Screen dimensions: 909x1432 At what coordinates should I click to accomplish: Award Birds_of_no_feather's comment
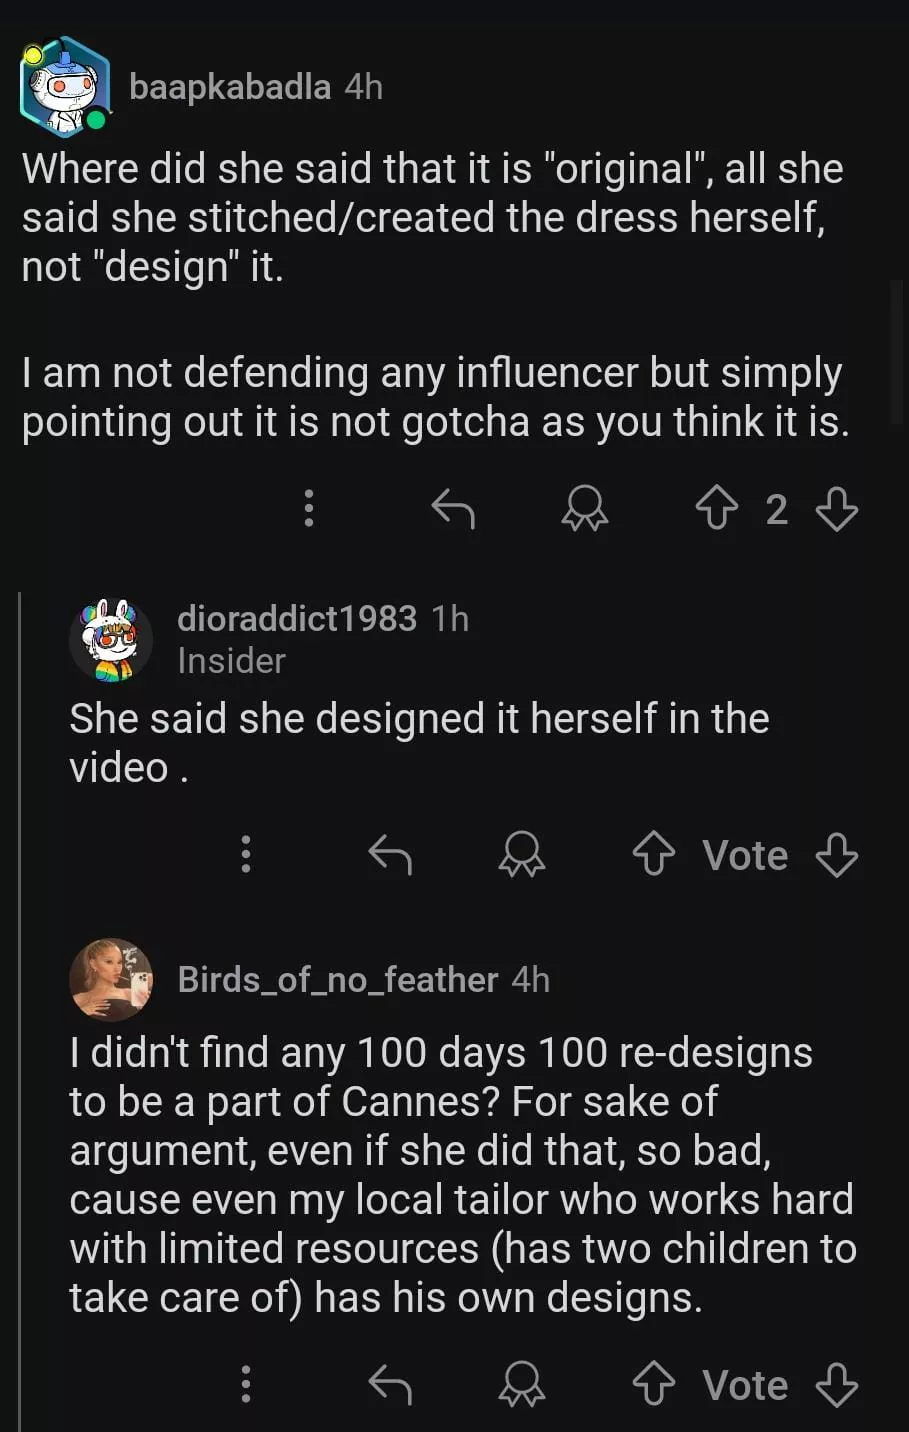click(521, 1385)
